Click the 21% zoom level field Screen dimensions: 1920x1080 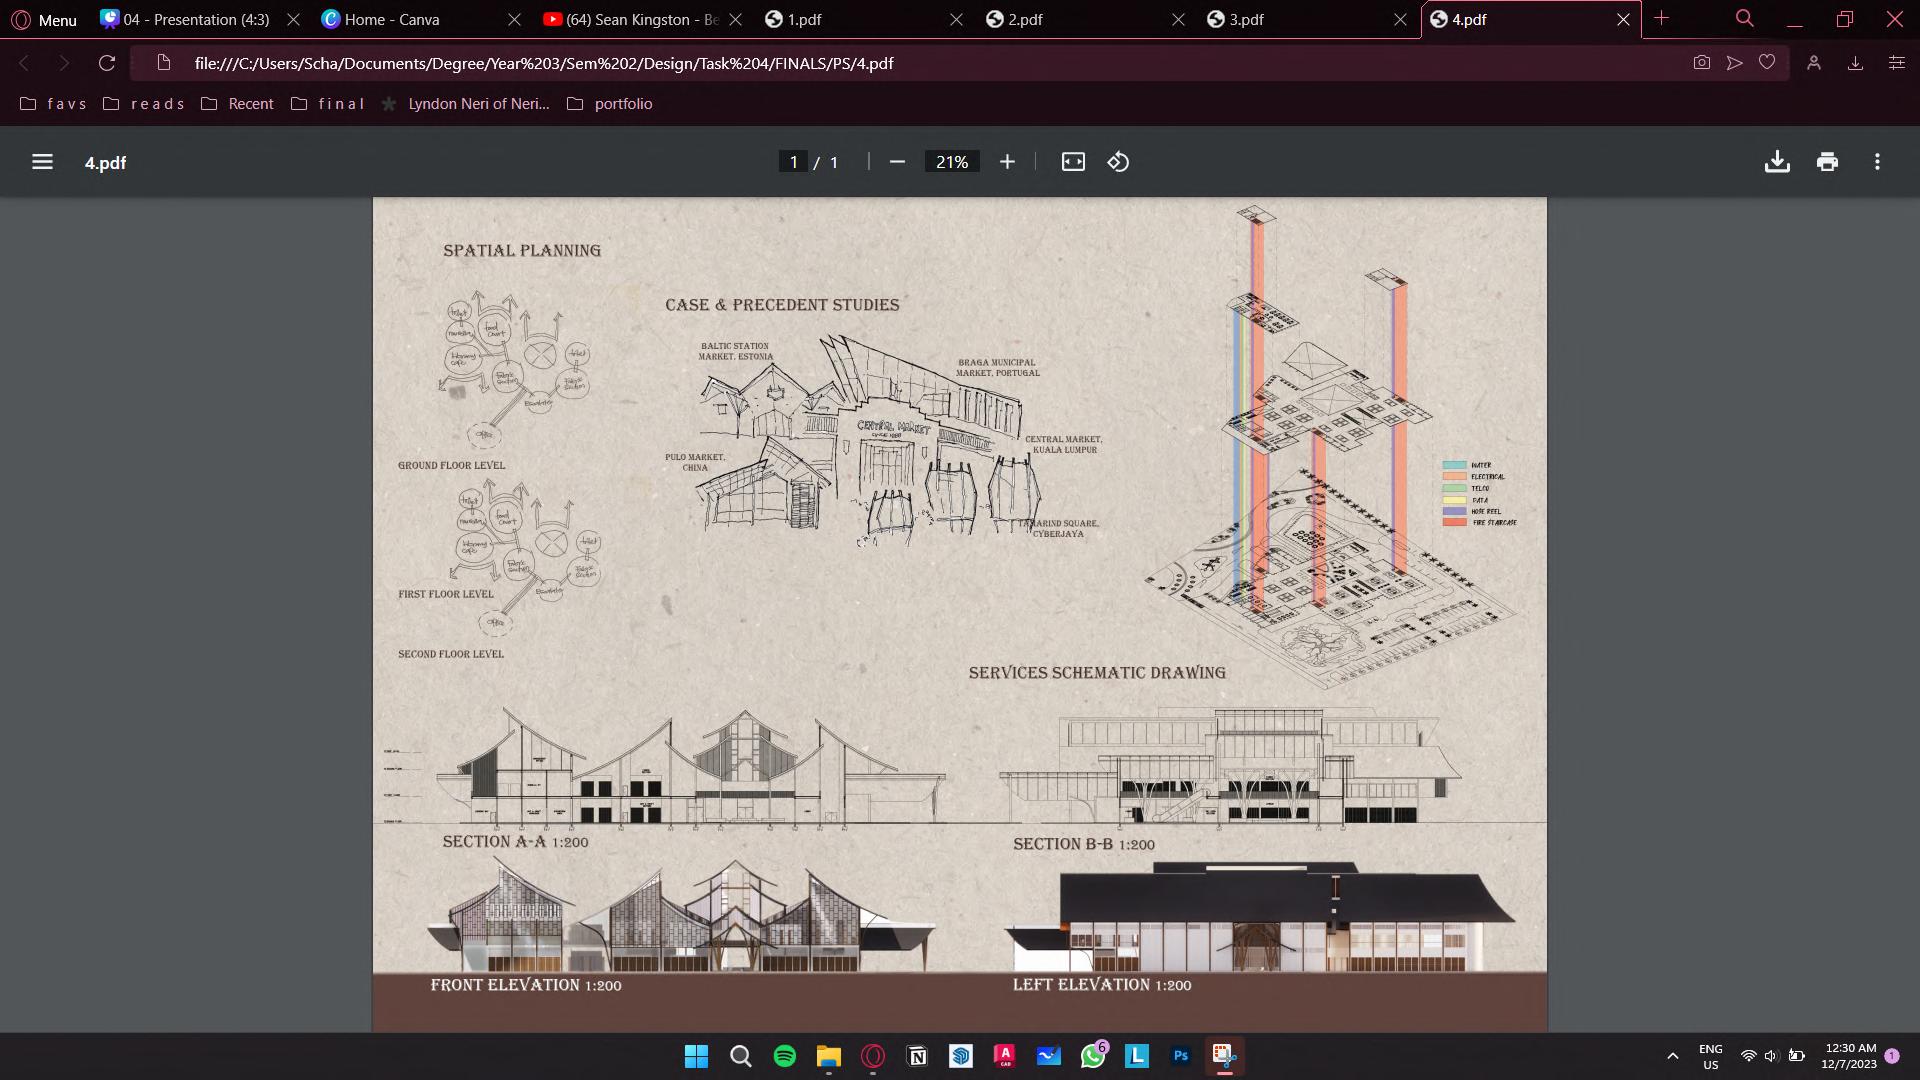coord(952,162)
